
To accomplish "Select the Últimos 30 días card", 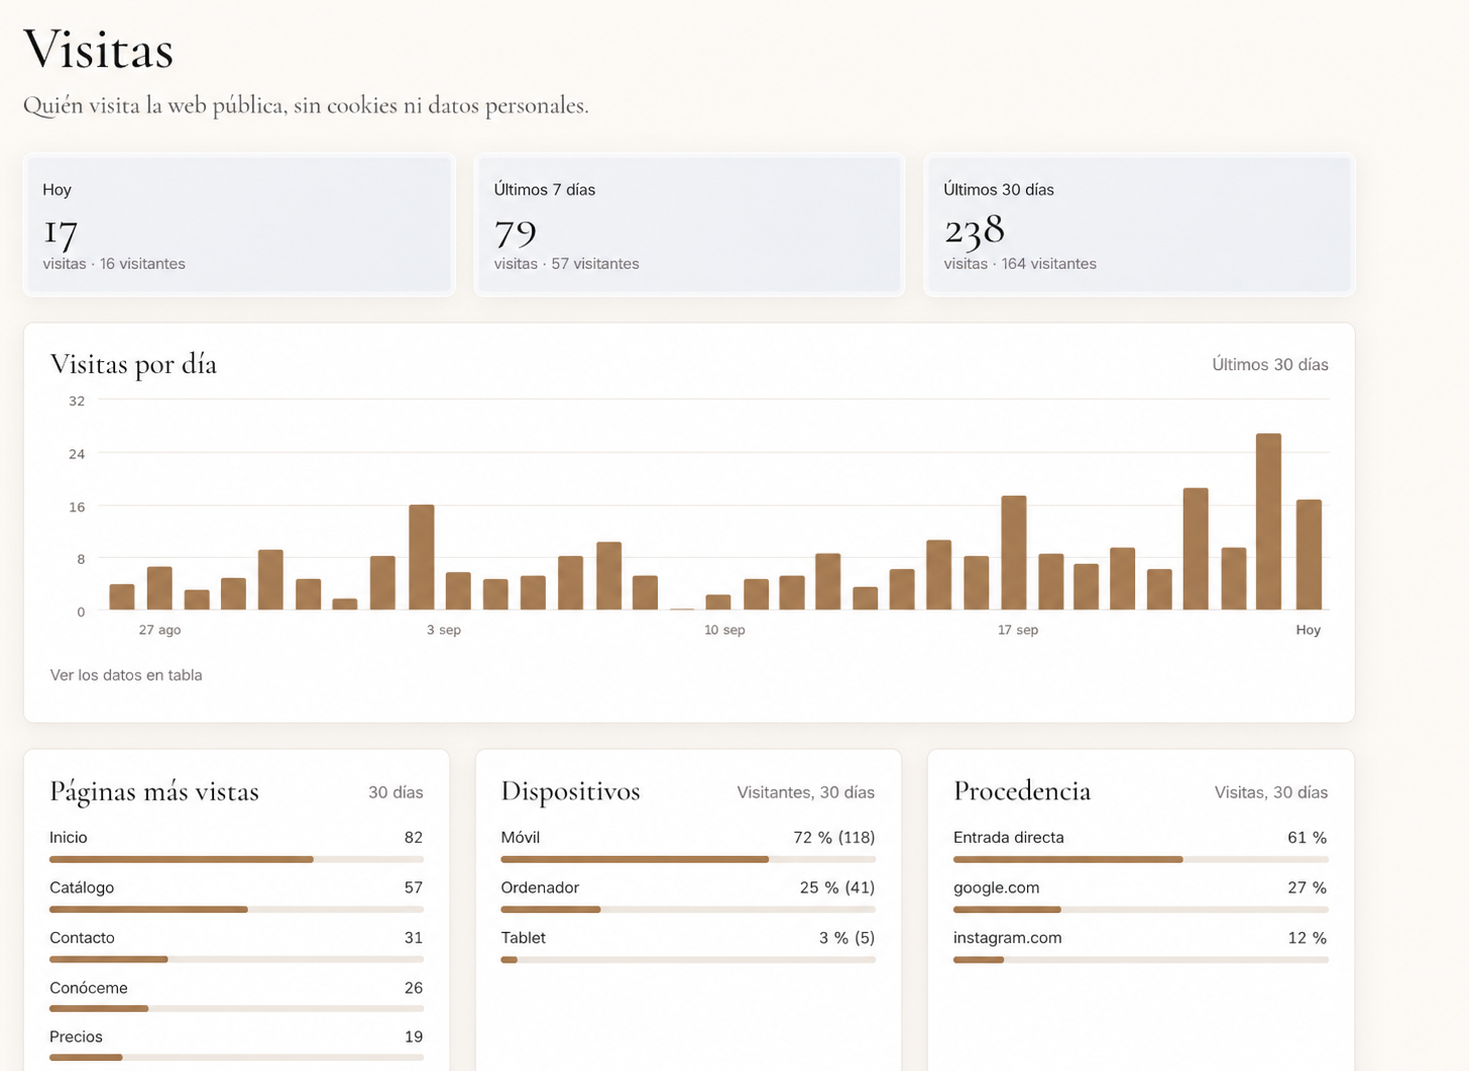I will coord(1139,224).
